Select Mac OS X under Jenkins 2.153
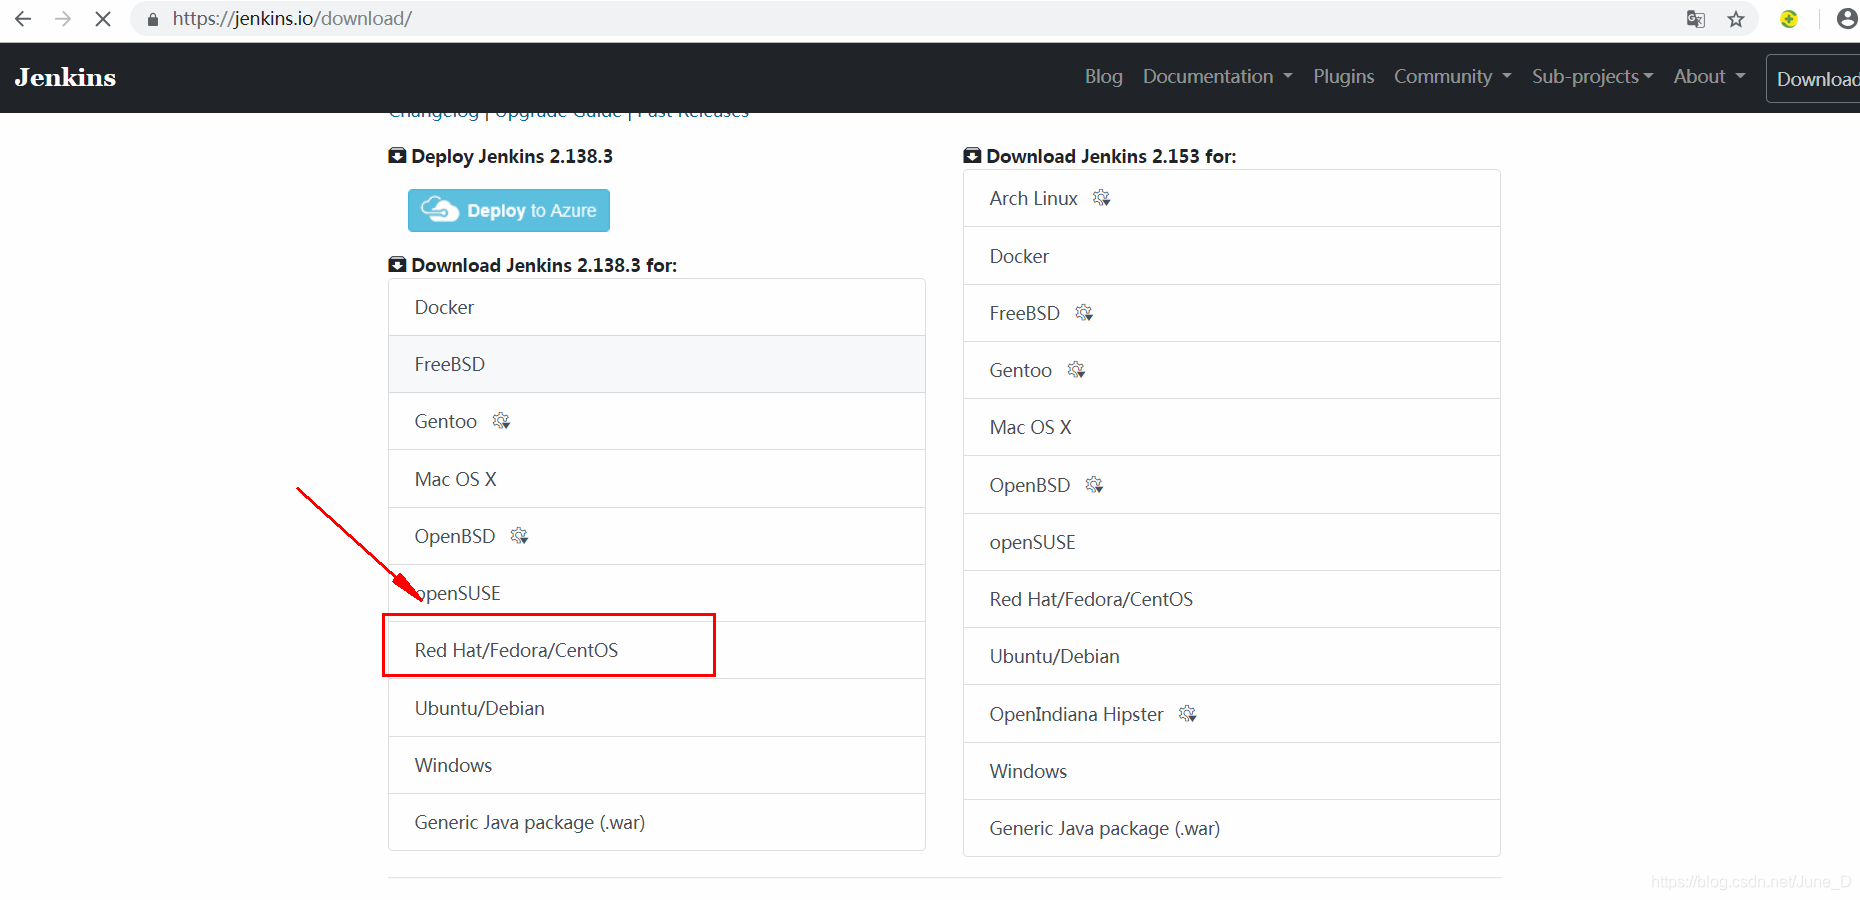 [1232, 427]
